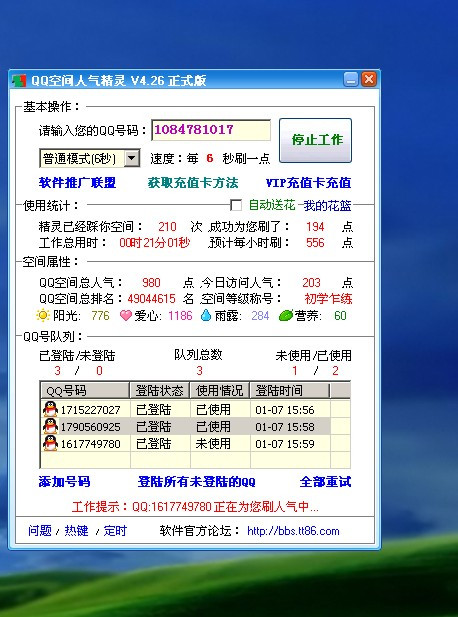Click the login time 01-07 15:59

pos(285,443)
